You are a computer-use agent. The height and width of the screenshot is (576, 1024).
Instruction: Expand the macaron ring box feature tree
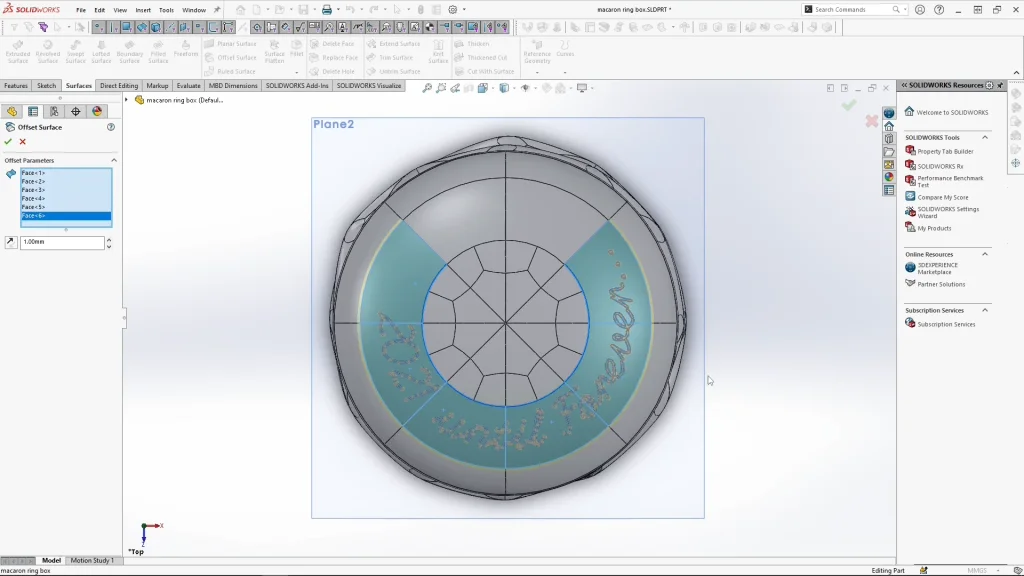click(x=127, y=100)
